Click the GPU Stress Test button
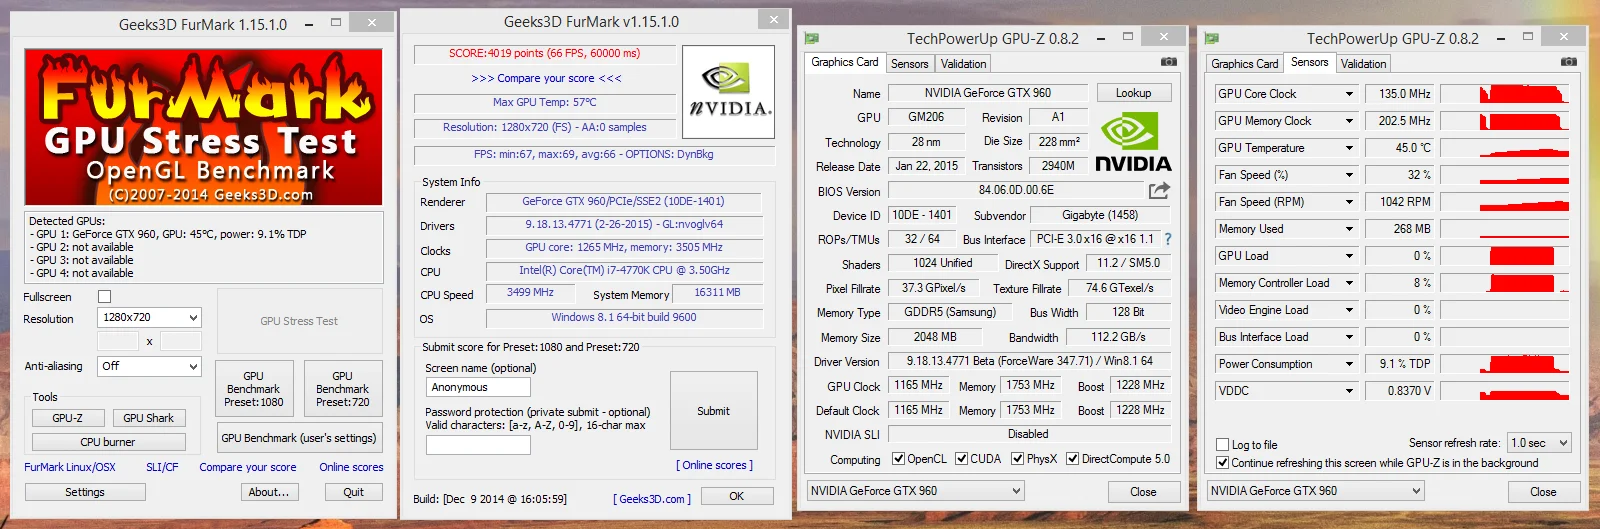The height and width of the screenshot is (529, 1600). (299, 321)
